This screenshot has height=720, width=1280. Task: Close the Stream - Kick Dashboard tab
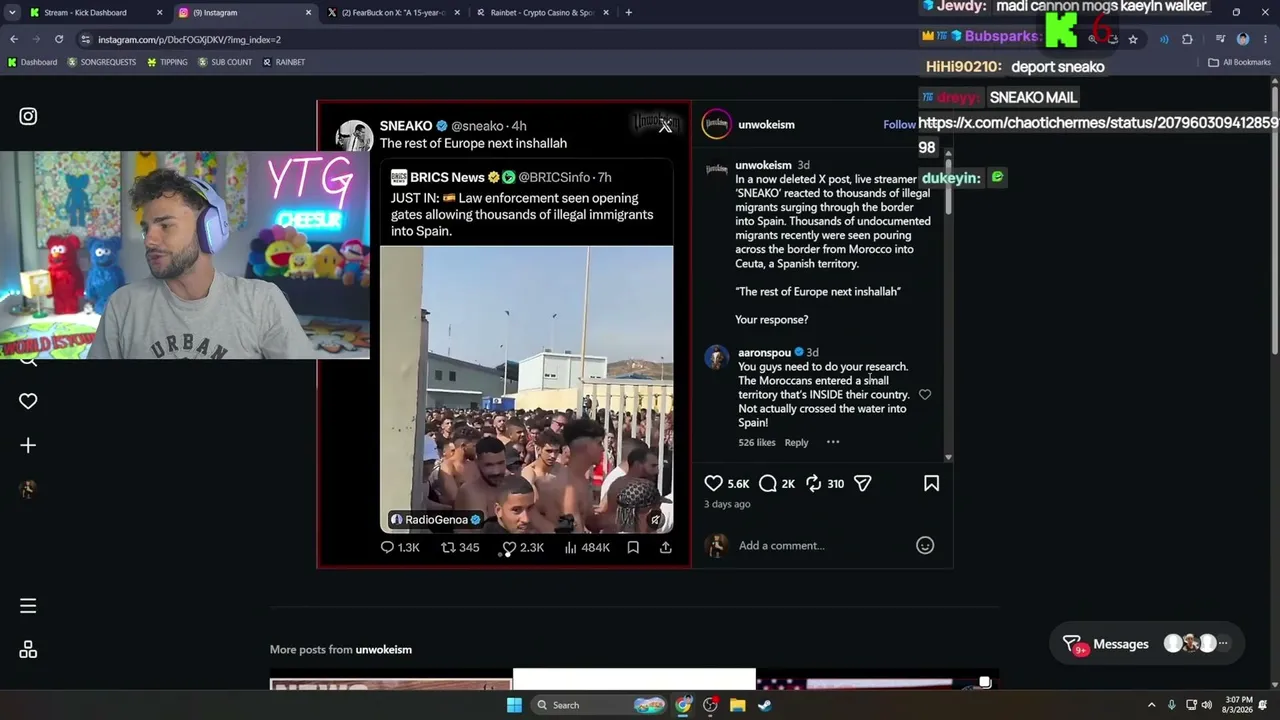159,13
